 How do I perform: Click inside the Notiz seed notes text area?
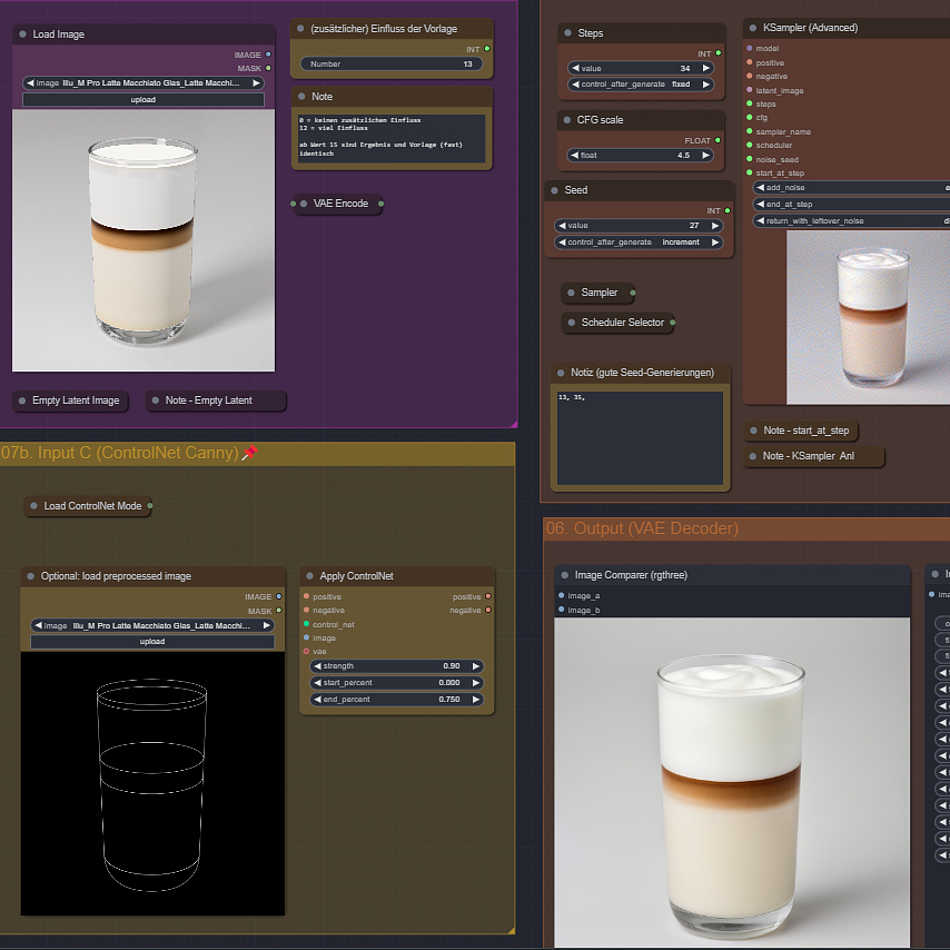click(x=640, y=438)
